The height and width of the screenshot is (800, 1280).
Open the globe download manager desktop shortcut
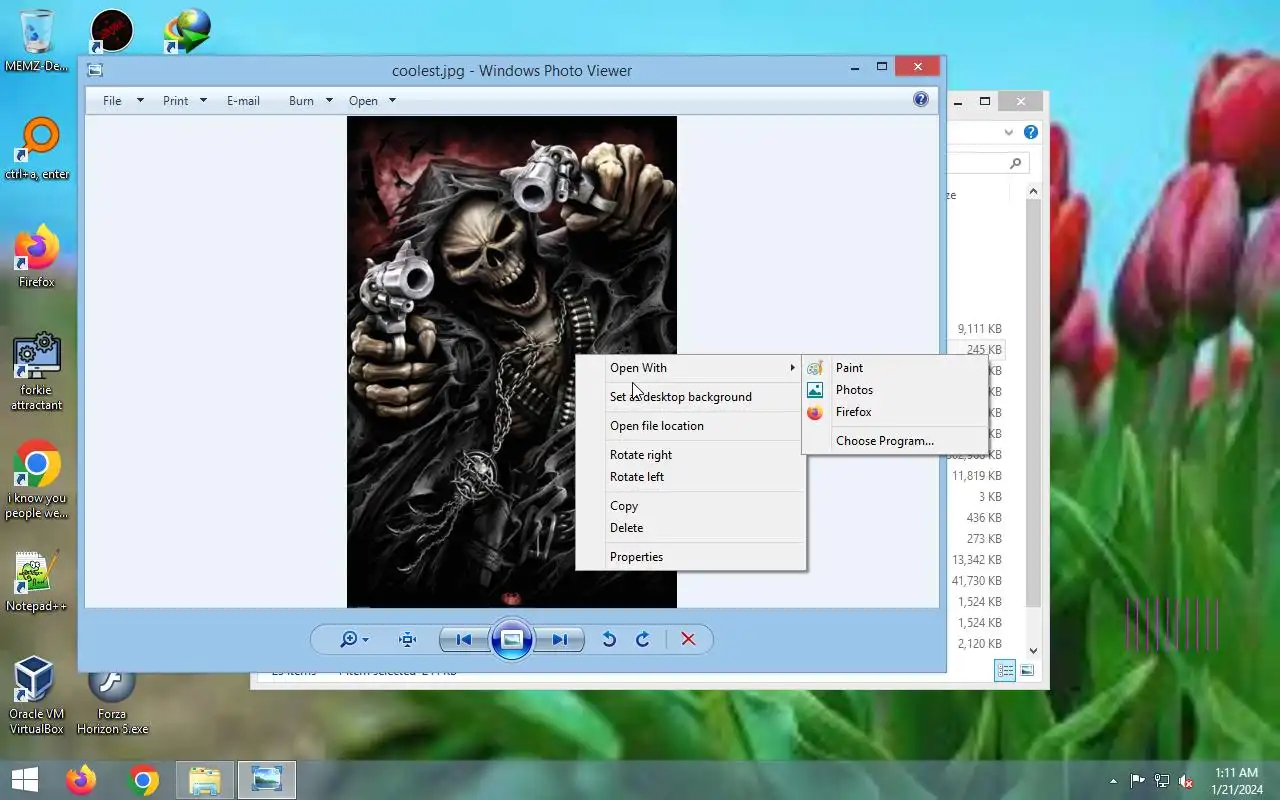point(187,31)
